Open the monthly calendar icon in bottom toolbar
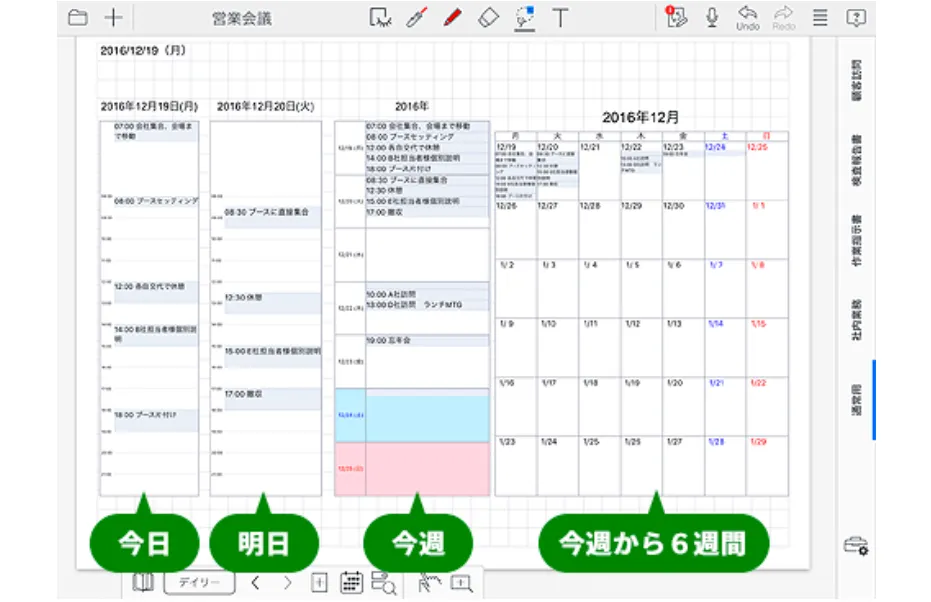 click(x=350, y=583)
